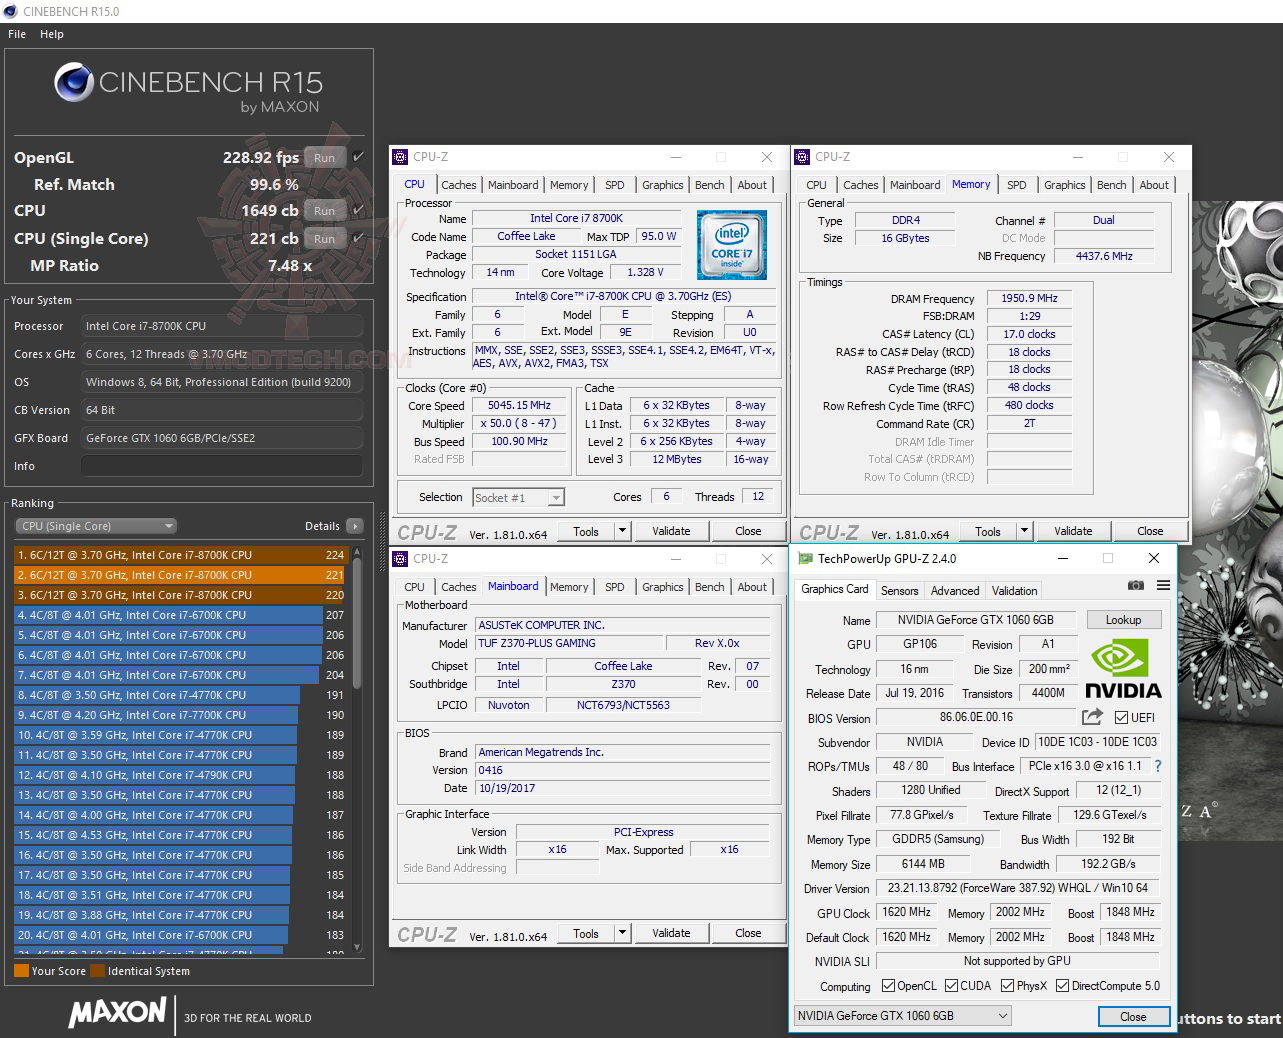Open the CPU (Single Core) ranking dropdown
The height and width of the screenshot is (1038, 1283).
coord(94,525)
